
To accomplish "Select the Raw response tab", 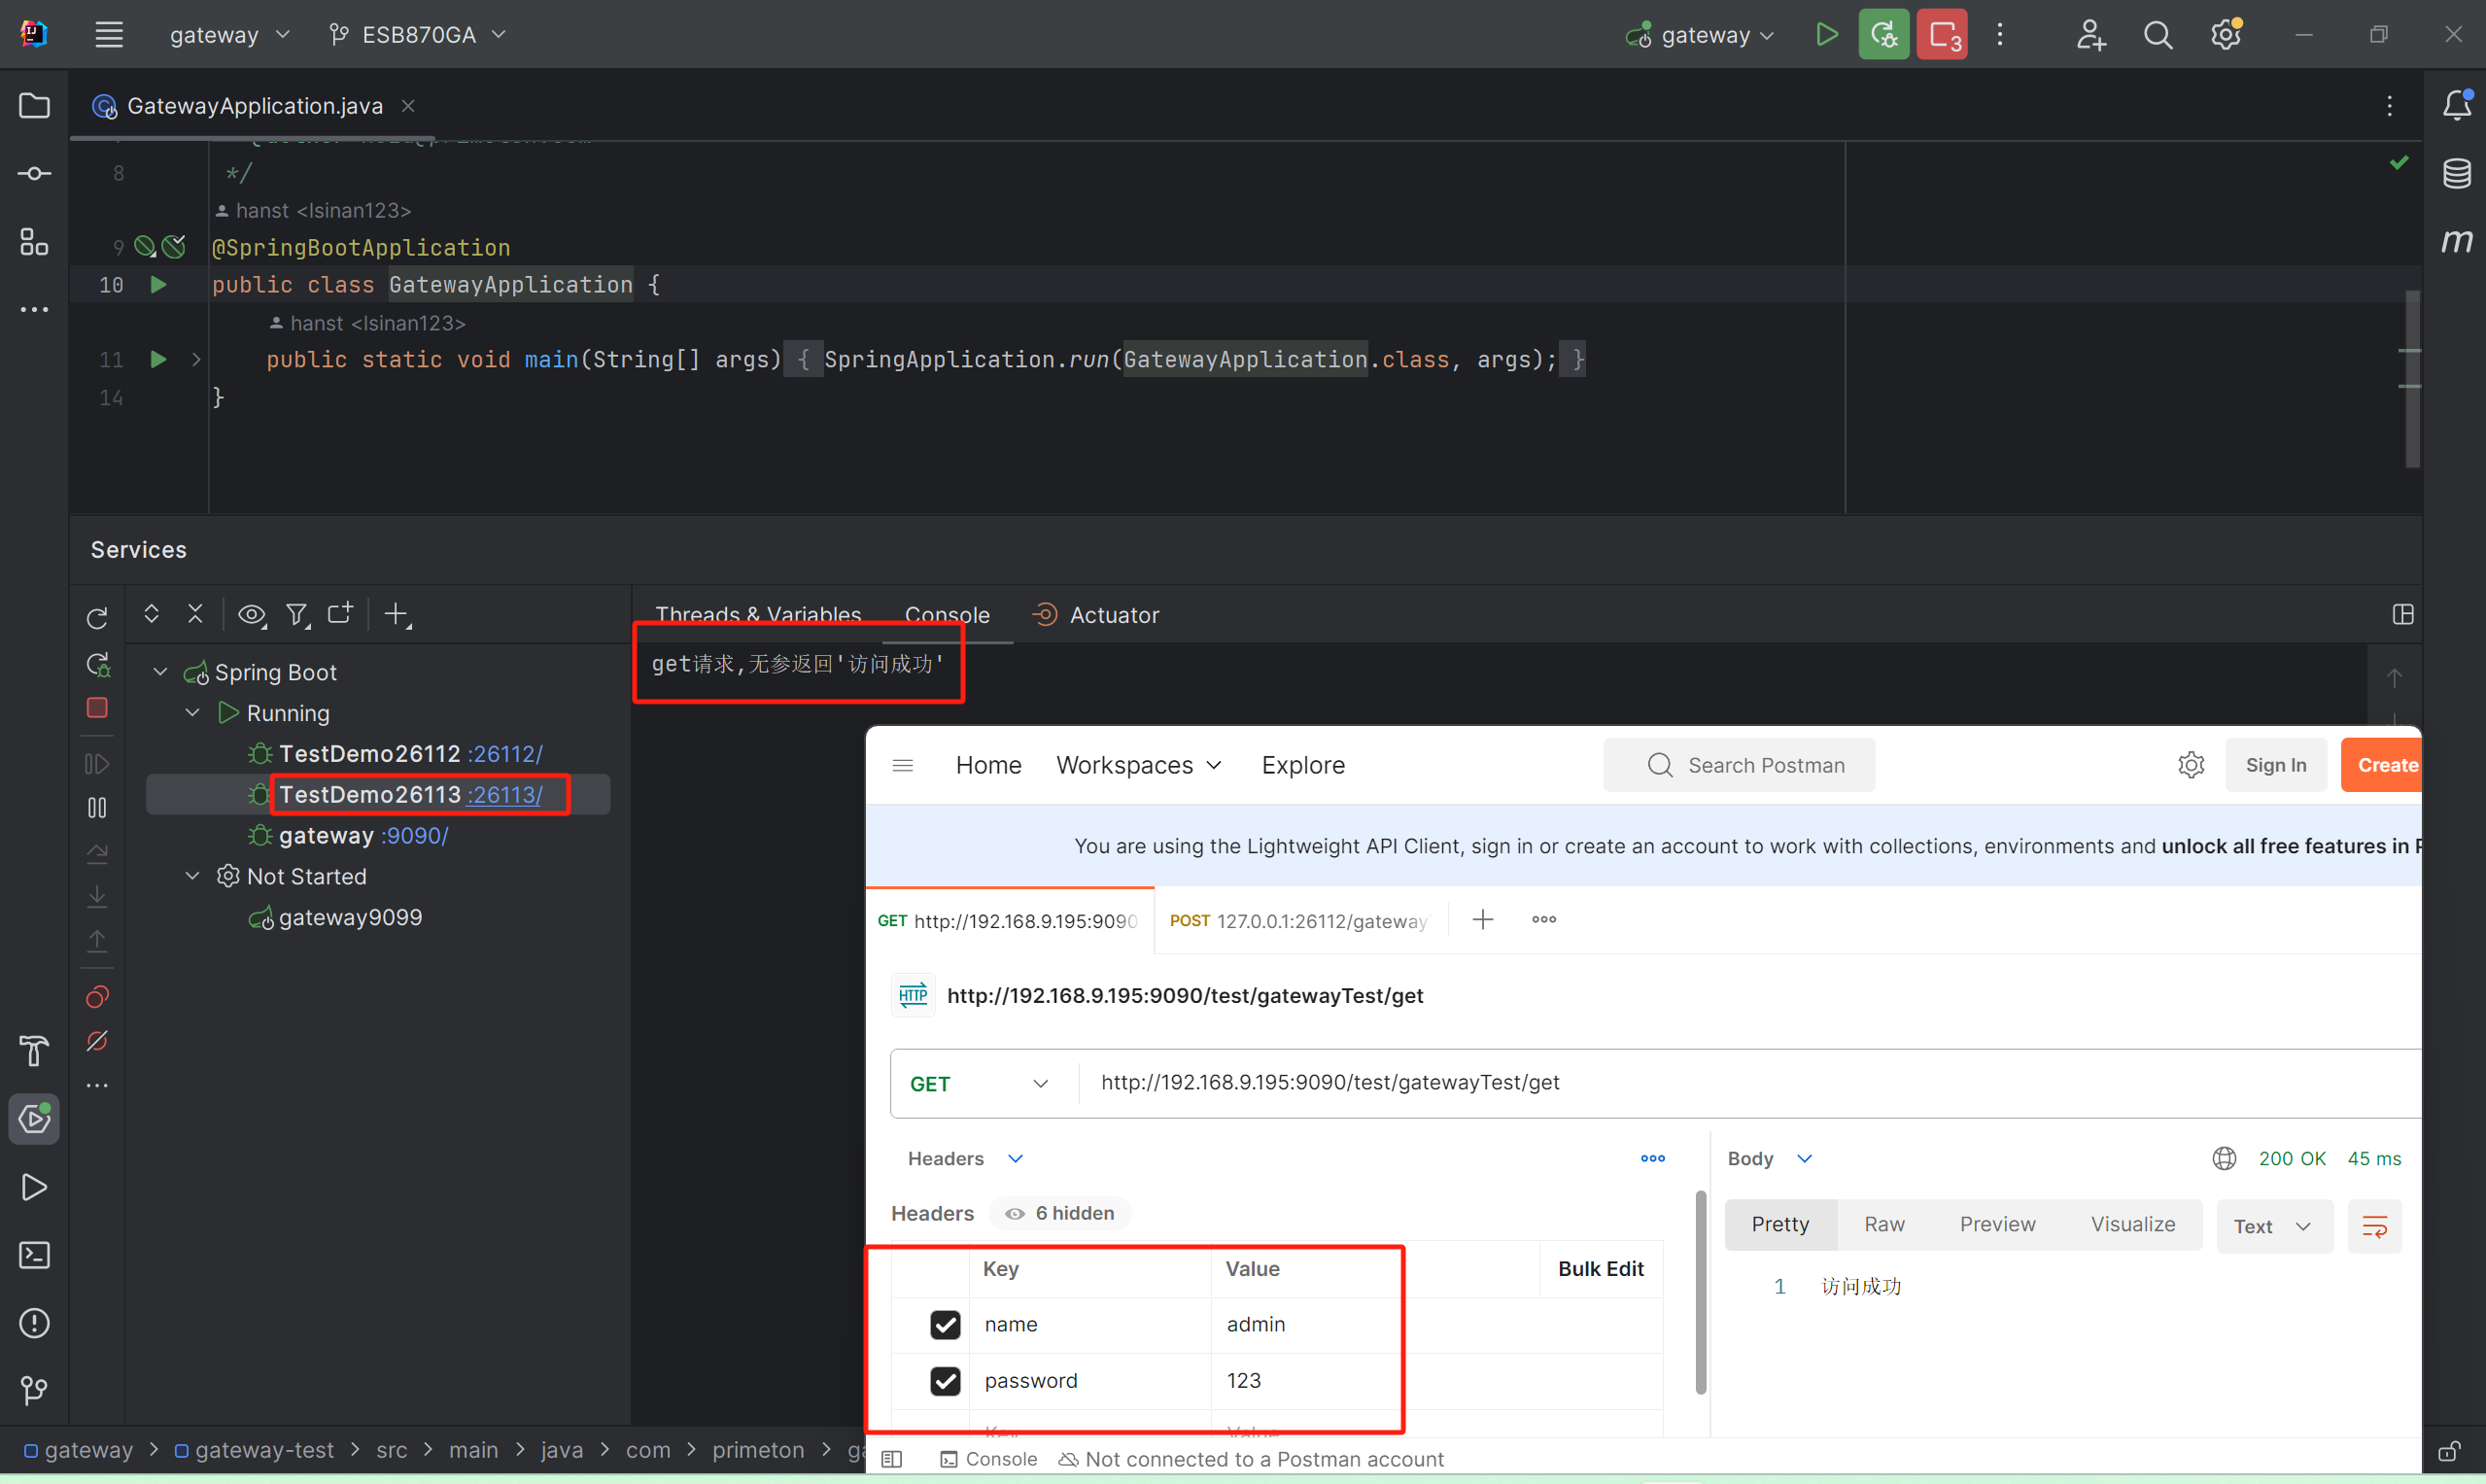I will 1884,1225.
